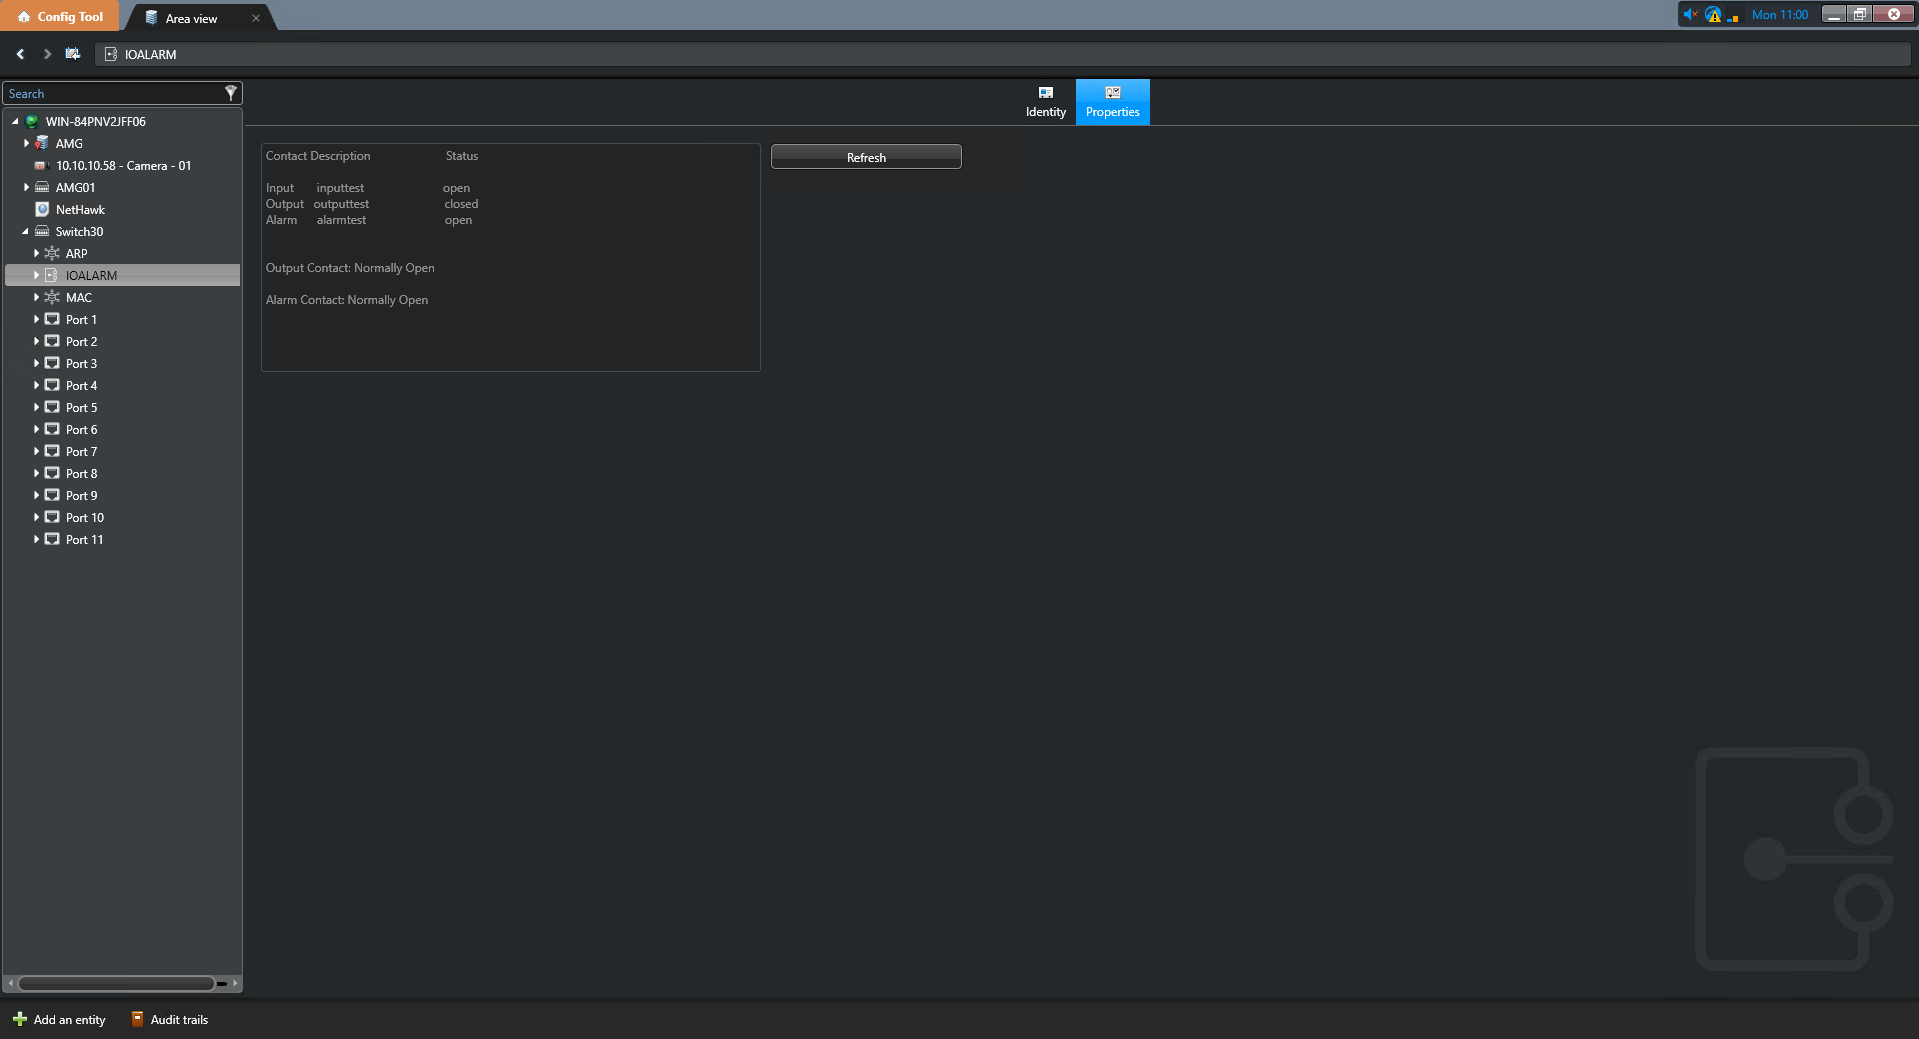Click the search filter funnel icon

231,93
